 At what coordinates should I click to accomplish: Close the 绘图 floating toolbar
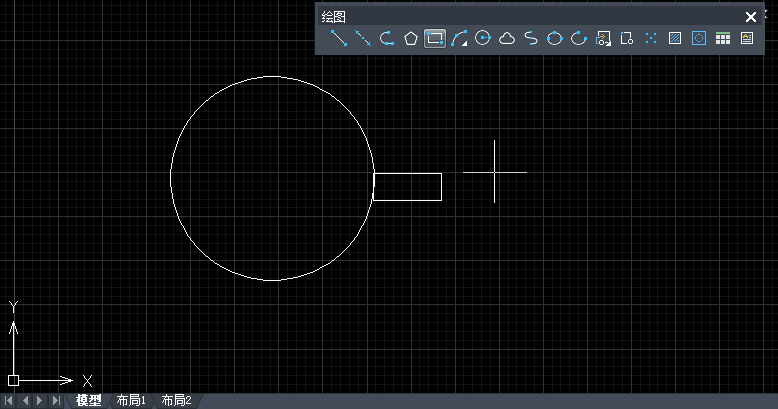click(x=751, y=17)
